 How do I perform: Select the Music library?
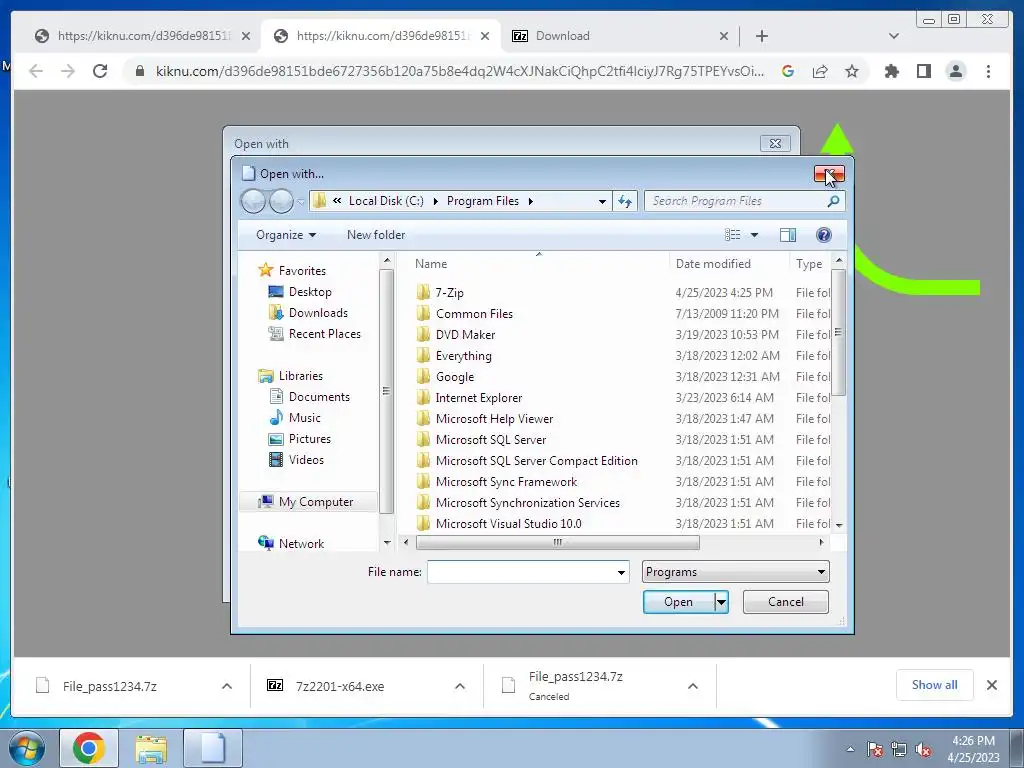(304, 418)
